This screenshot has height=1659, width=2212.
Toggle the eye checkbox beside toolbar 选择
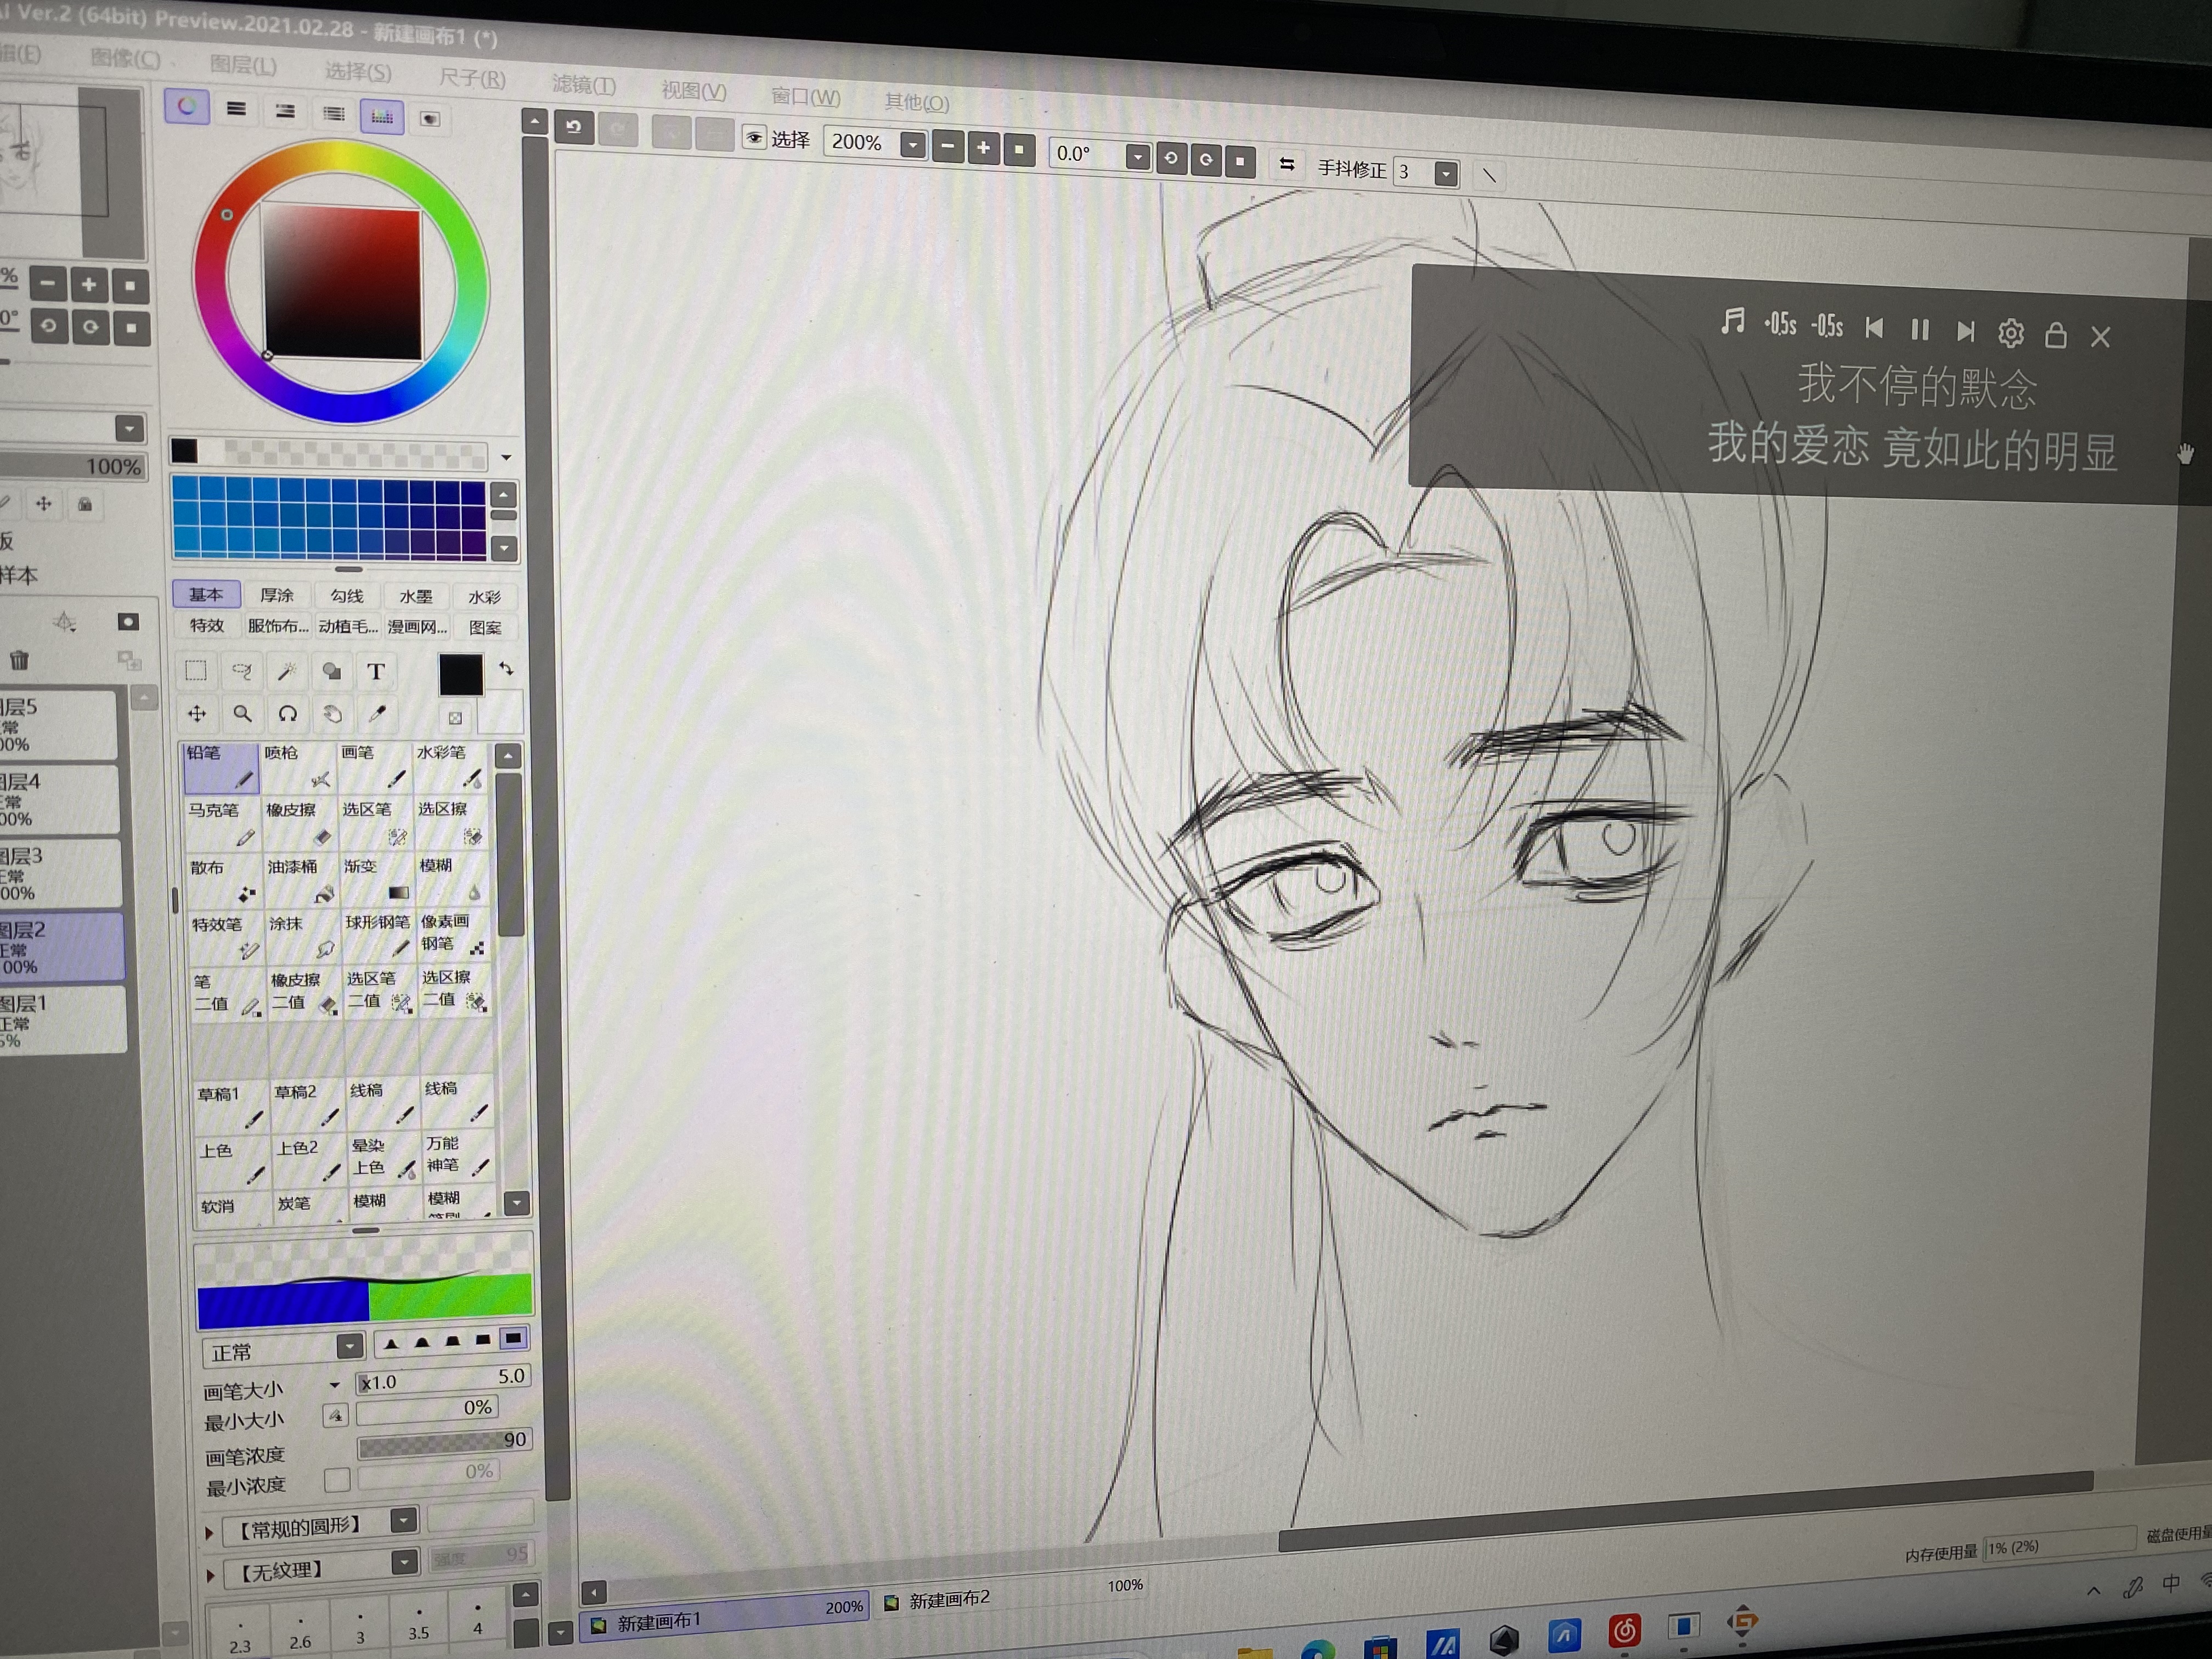tap(754, 137)
